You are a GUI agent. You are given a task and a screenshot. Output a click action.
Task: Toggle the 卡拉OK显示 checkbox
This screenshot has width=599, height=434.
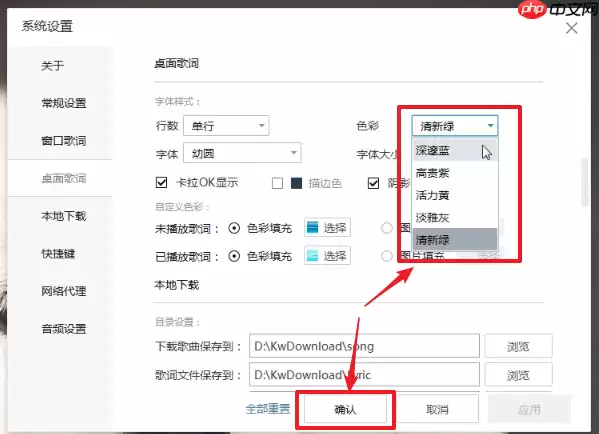click(162, 183)
